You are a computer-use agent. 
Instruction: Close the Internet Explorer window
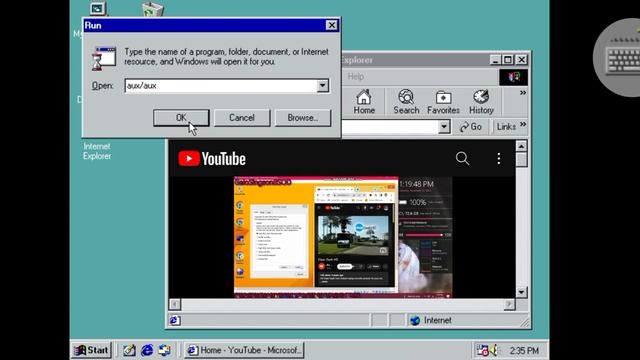coord(522,60)
